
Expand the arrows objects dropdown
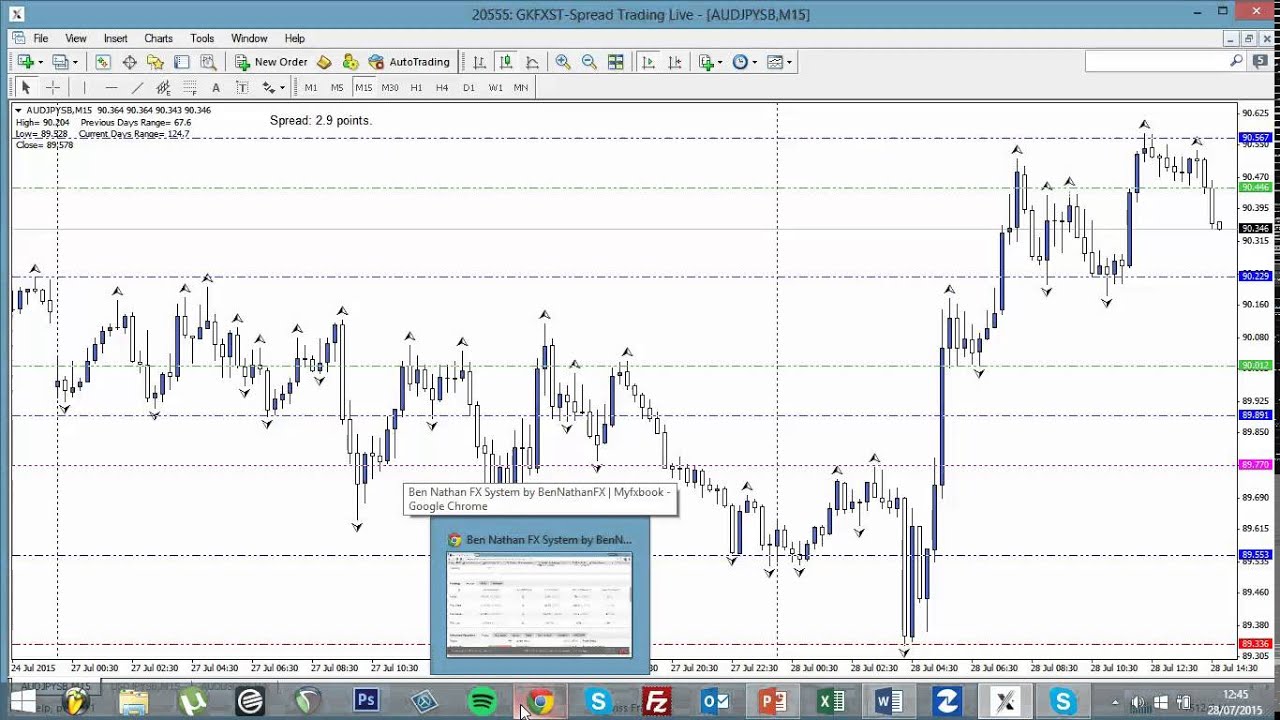click(282, 89)
